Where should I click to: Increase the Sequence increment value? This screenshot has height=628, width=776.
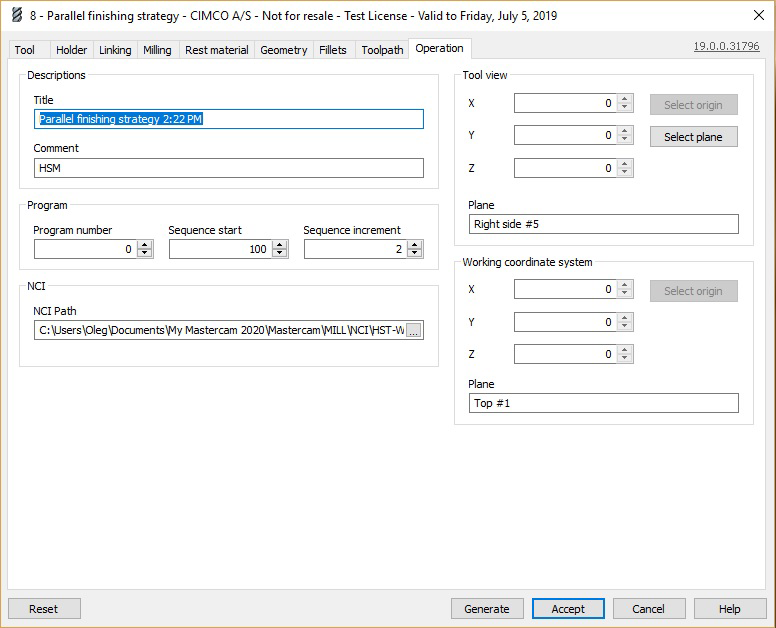coord(415,245)
